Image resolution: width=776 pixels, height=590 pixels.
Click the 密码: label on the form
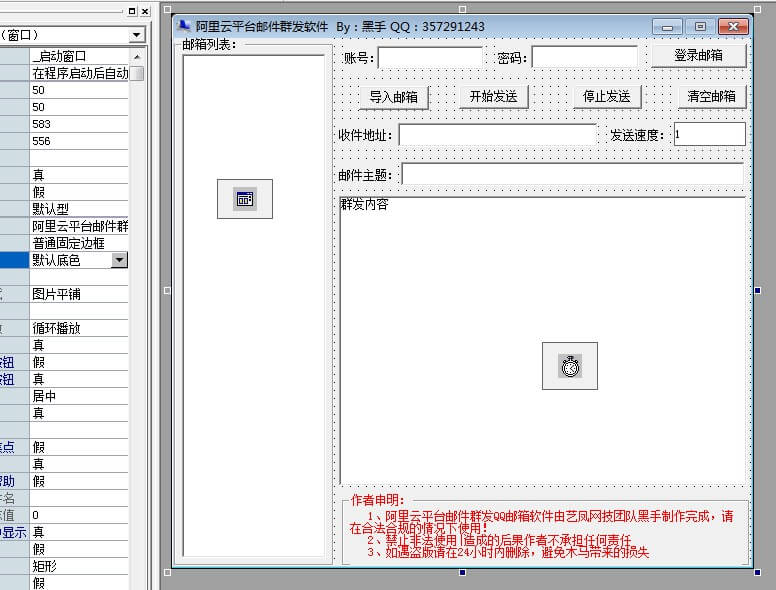[x=513, y=58]
